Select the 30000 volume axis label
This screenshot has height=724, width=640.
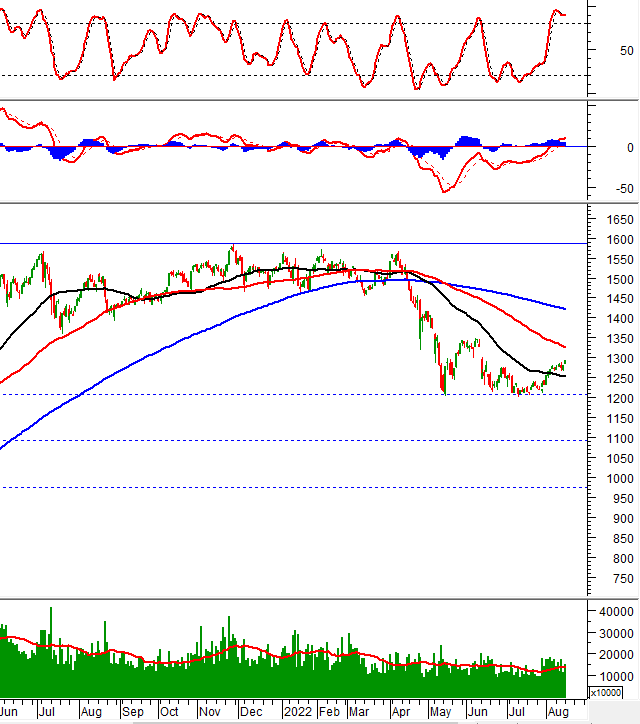[616, 634]
